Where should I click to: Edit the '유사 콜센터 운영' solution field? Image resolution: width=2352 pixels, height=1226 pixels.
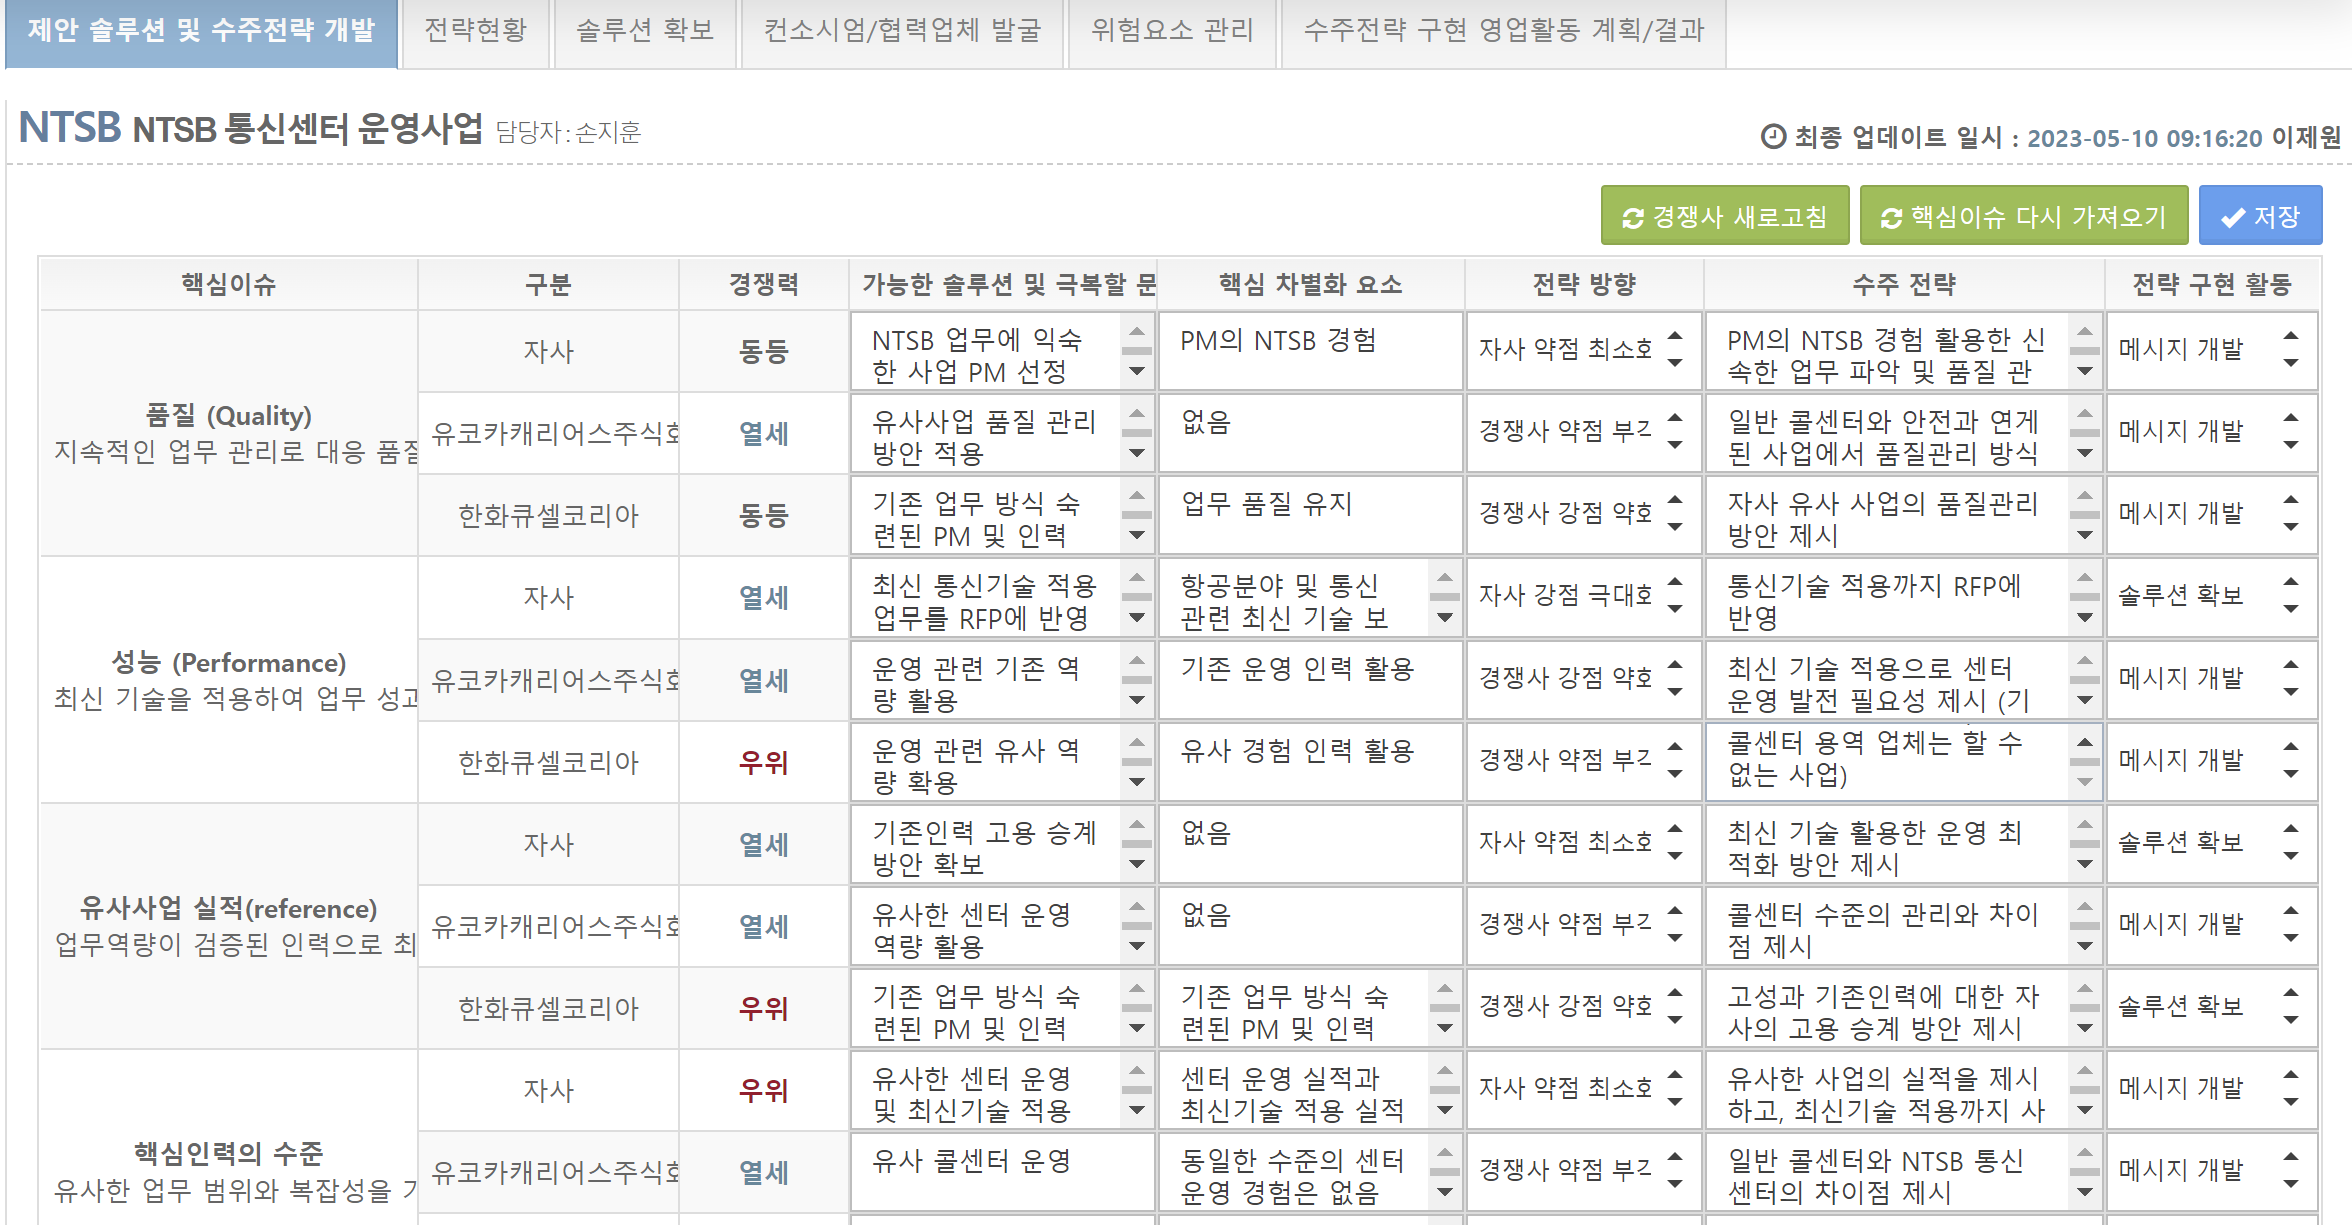pos(1003,1172)
